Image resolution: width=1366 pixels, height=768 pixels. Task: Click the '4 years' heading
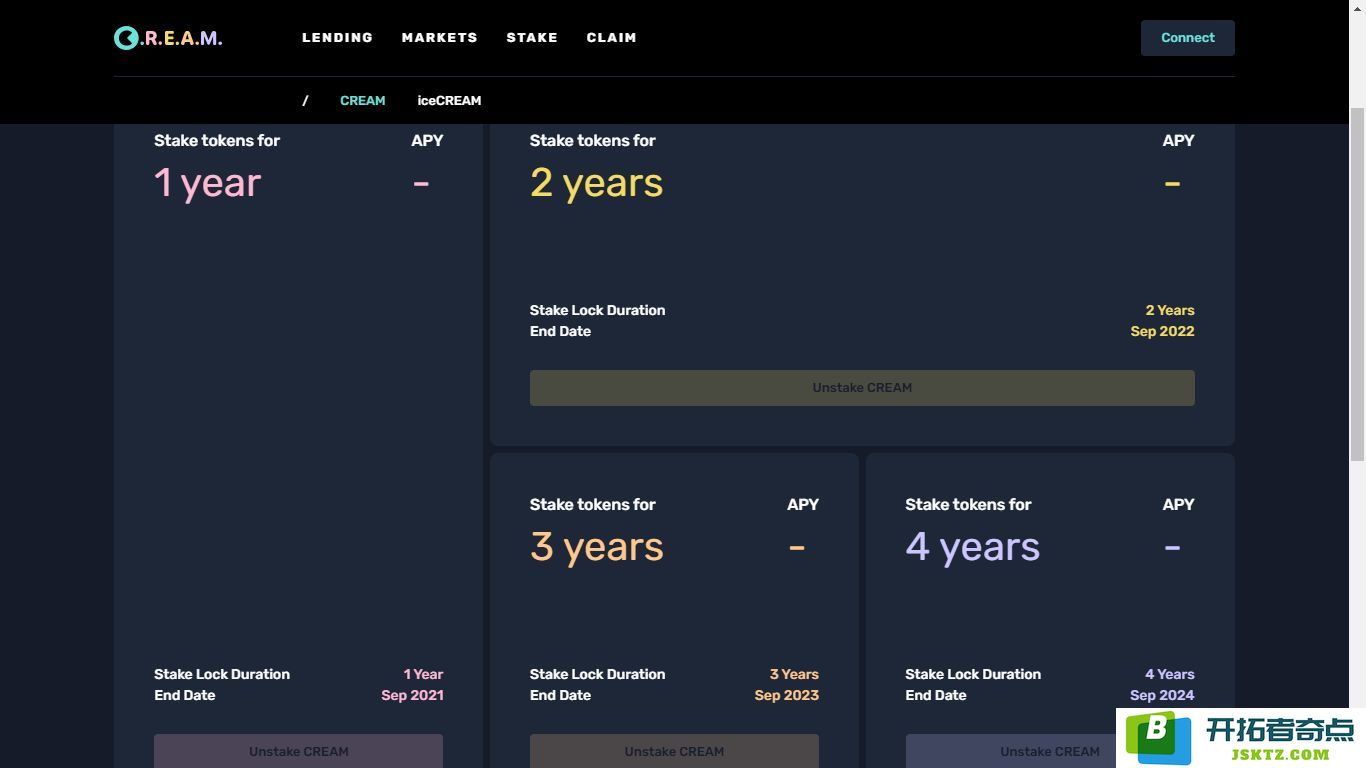(973, 548)
